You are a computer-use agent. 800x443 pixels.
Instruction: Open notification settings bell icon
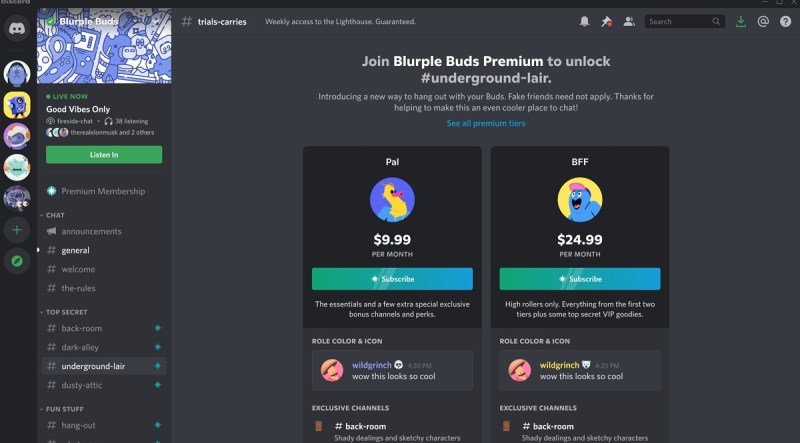(x=584, y=21)
